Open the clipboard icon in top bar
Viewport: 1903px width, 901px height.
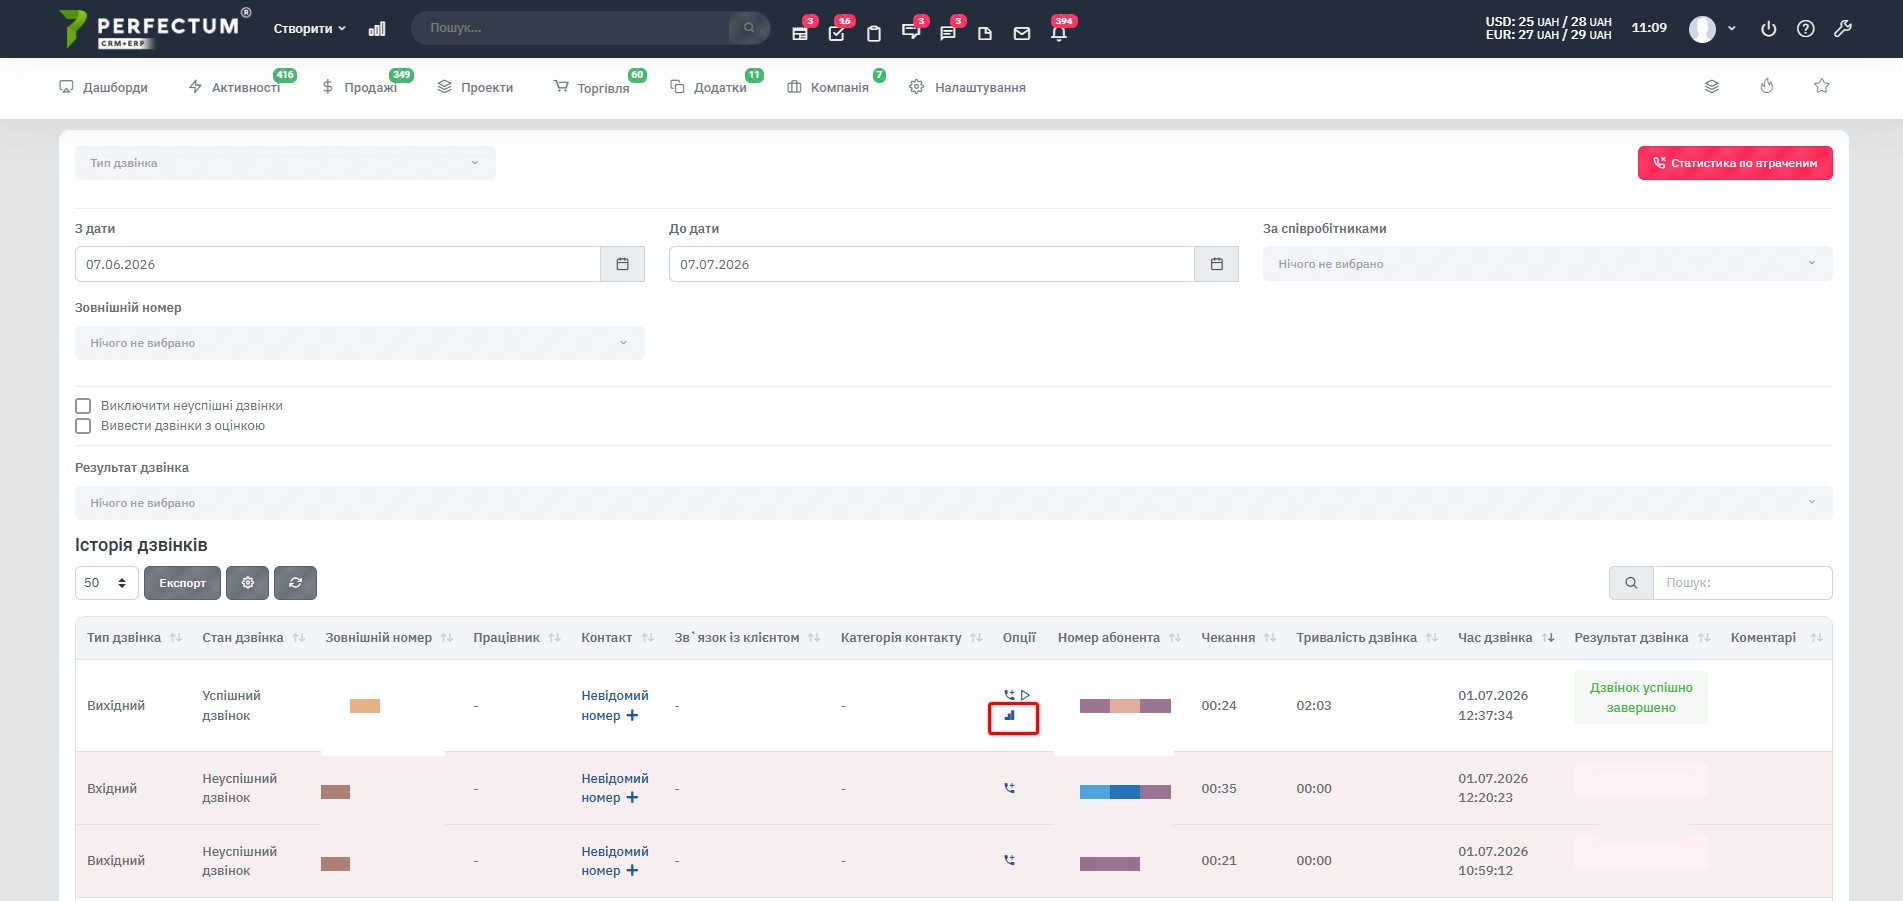click(874, 33)
